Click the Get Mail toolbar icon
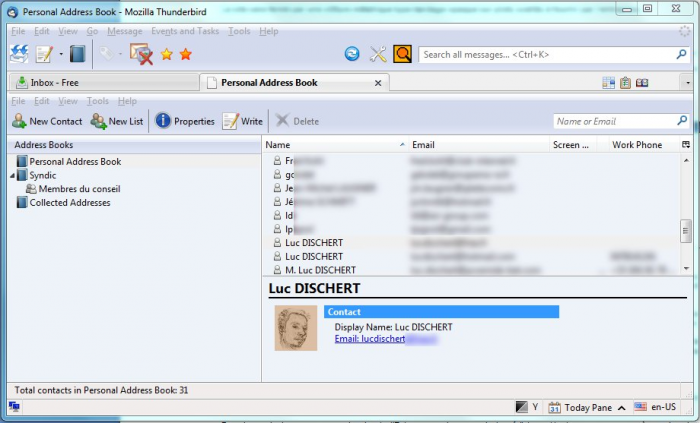The width and height of the screenshot is (700, 423). point(19,54)
